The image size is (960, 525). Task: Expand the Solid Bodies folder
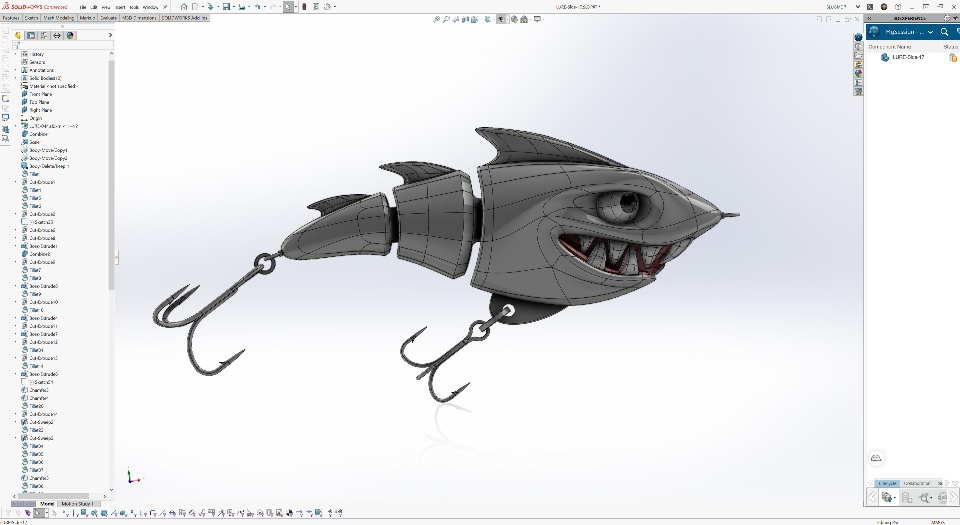14,78
